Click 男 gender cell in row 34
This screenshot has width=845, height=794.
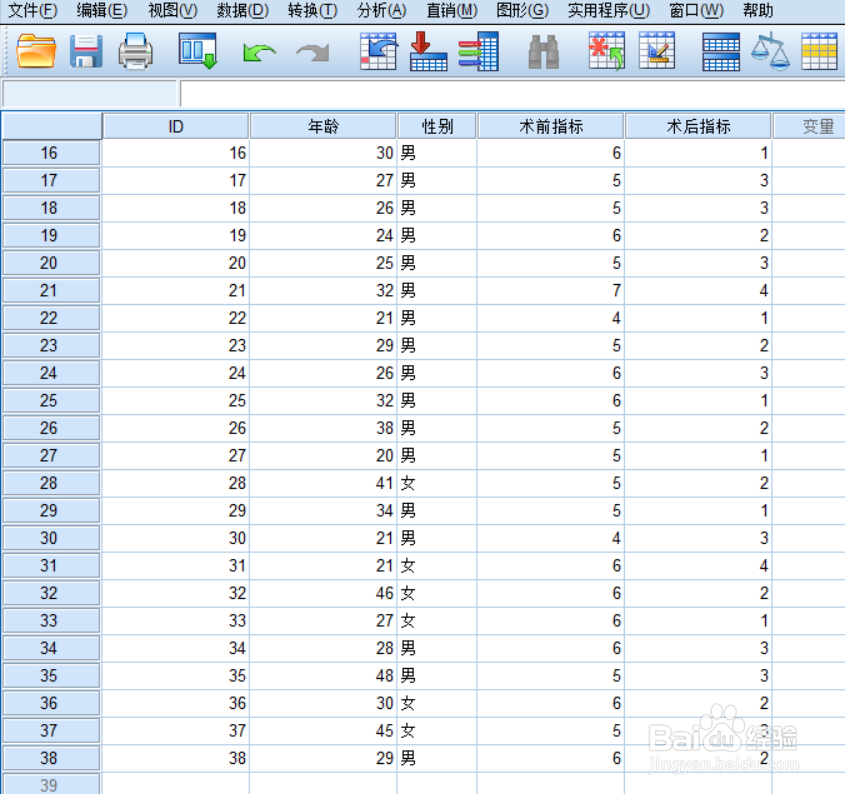437,648
